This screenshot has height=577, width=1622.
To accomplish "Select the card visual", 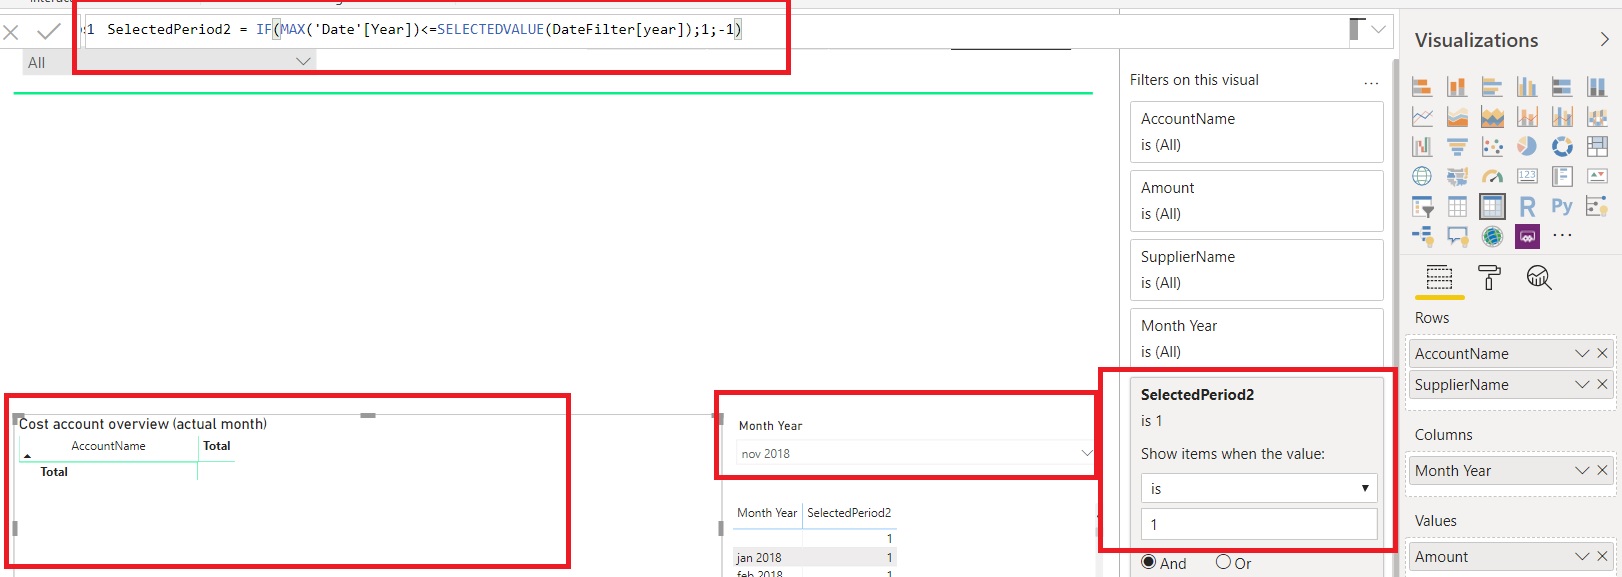I will [x=1527, y=177].
